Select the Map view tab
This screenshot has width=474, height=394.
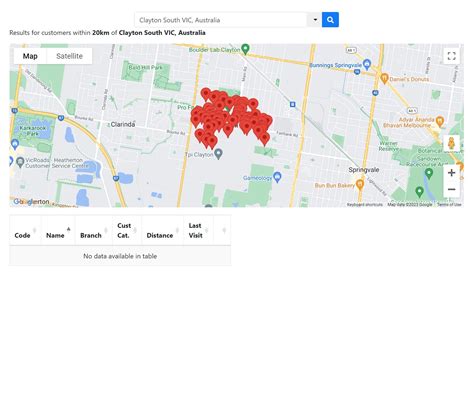(30, 56)
